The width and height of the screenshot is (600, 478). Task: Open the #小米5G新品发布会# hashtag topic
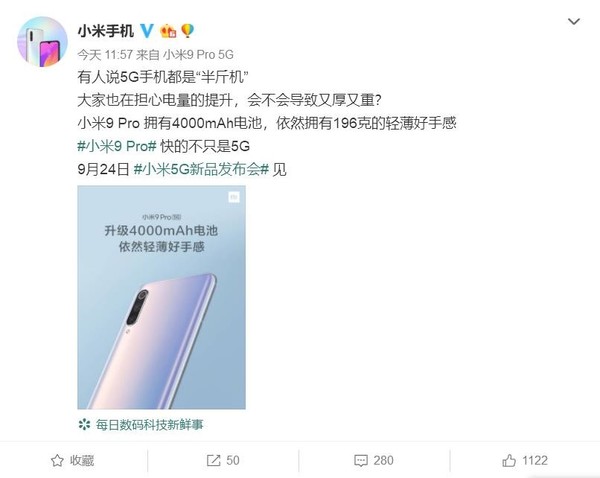click(x=201, y=170)
